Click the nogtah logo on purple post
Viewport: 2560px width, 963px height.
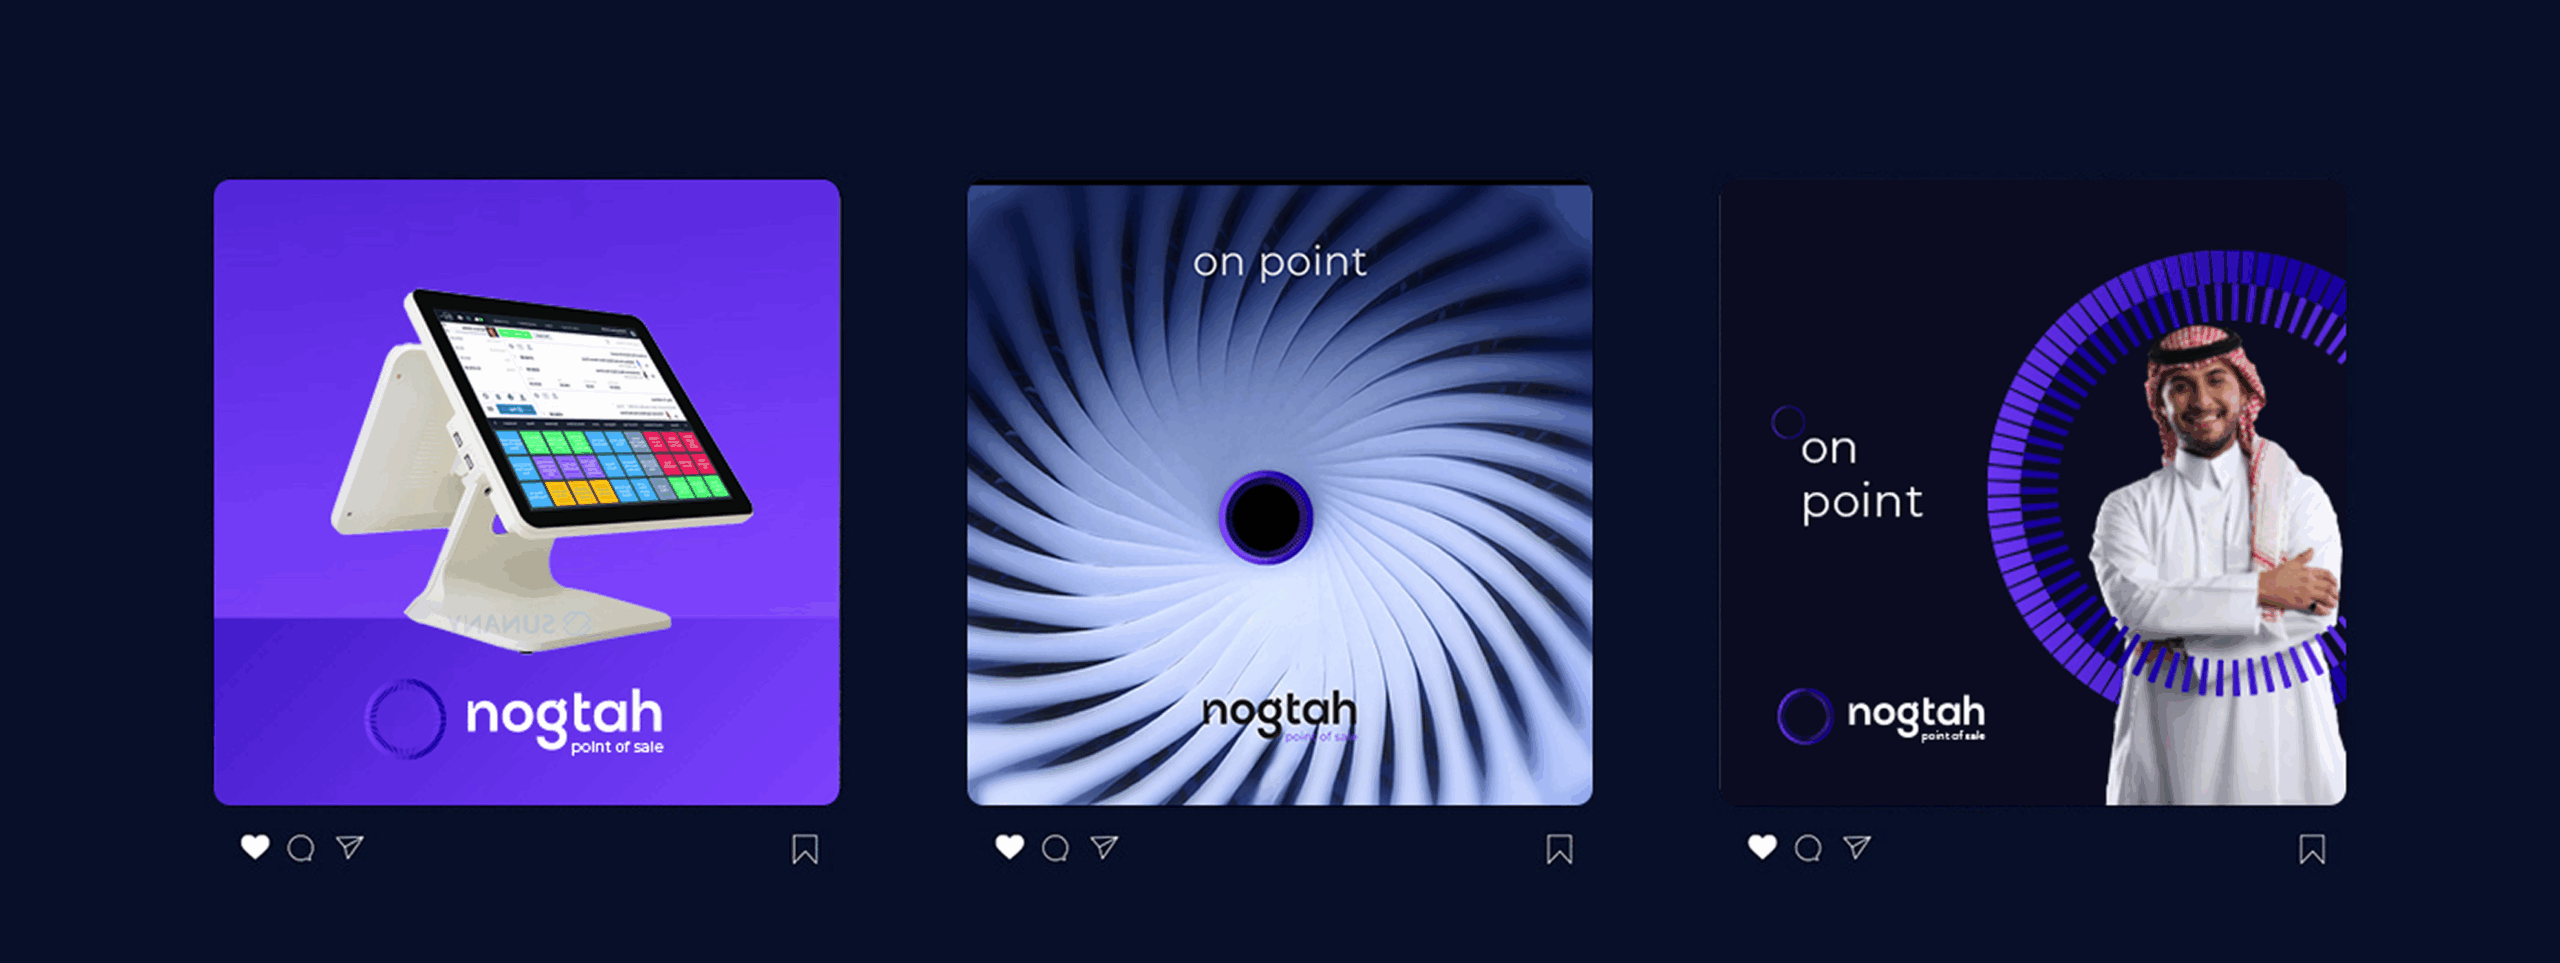click(x=515, y=718)
